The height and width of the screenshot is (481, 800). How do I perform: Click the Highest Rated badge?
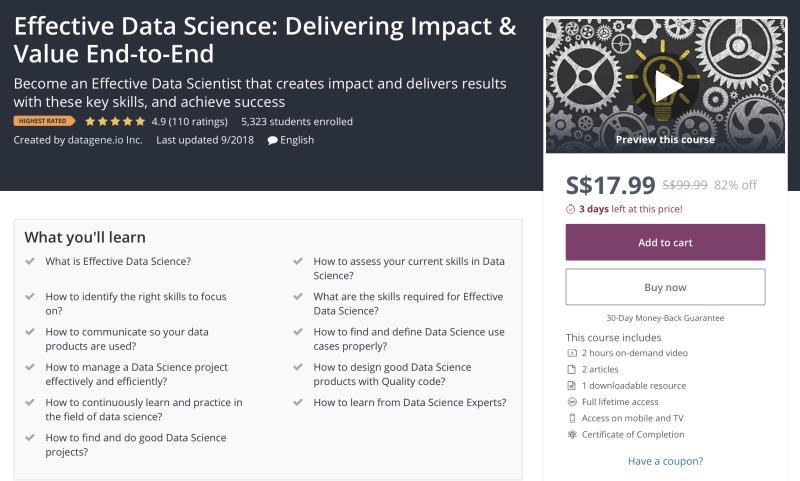[x=44, y=122]
